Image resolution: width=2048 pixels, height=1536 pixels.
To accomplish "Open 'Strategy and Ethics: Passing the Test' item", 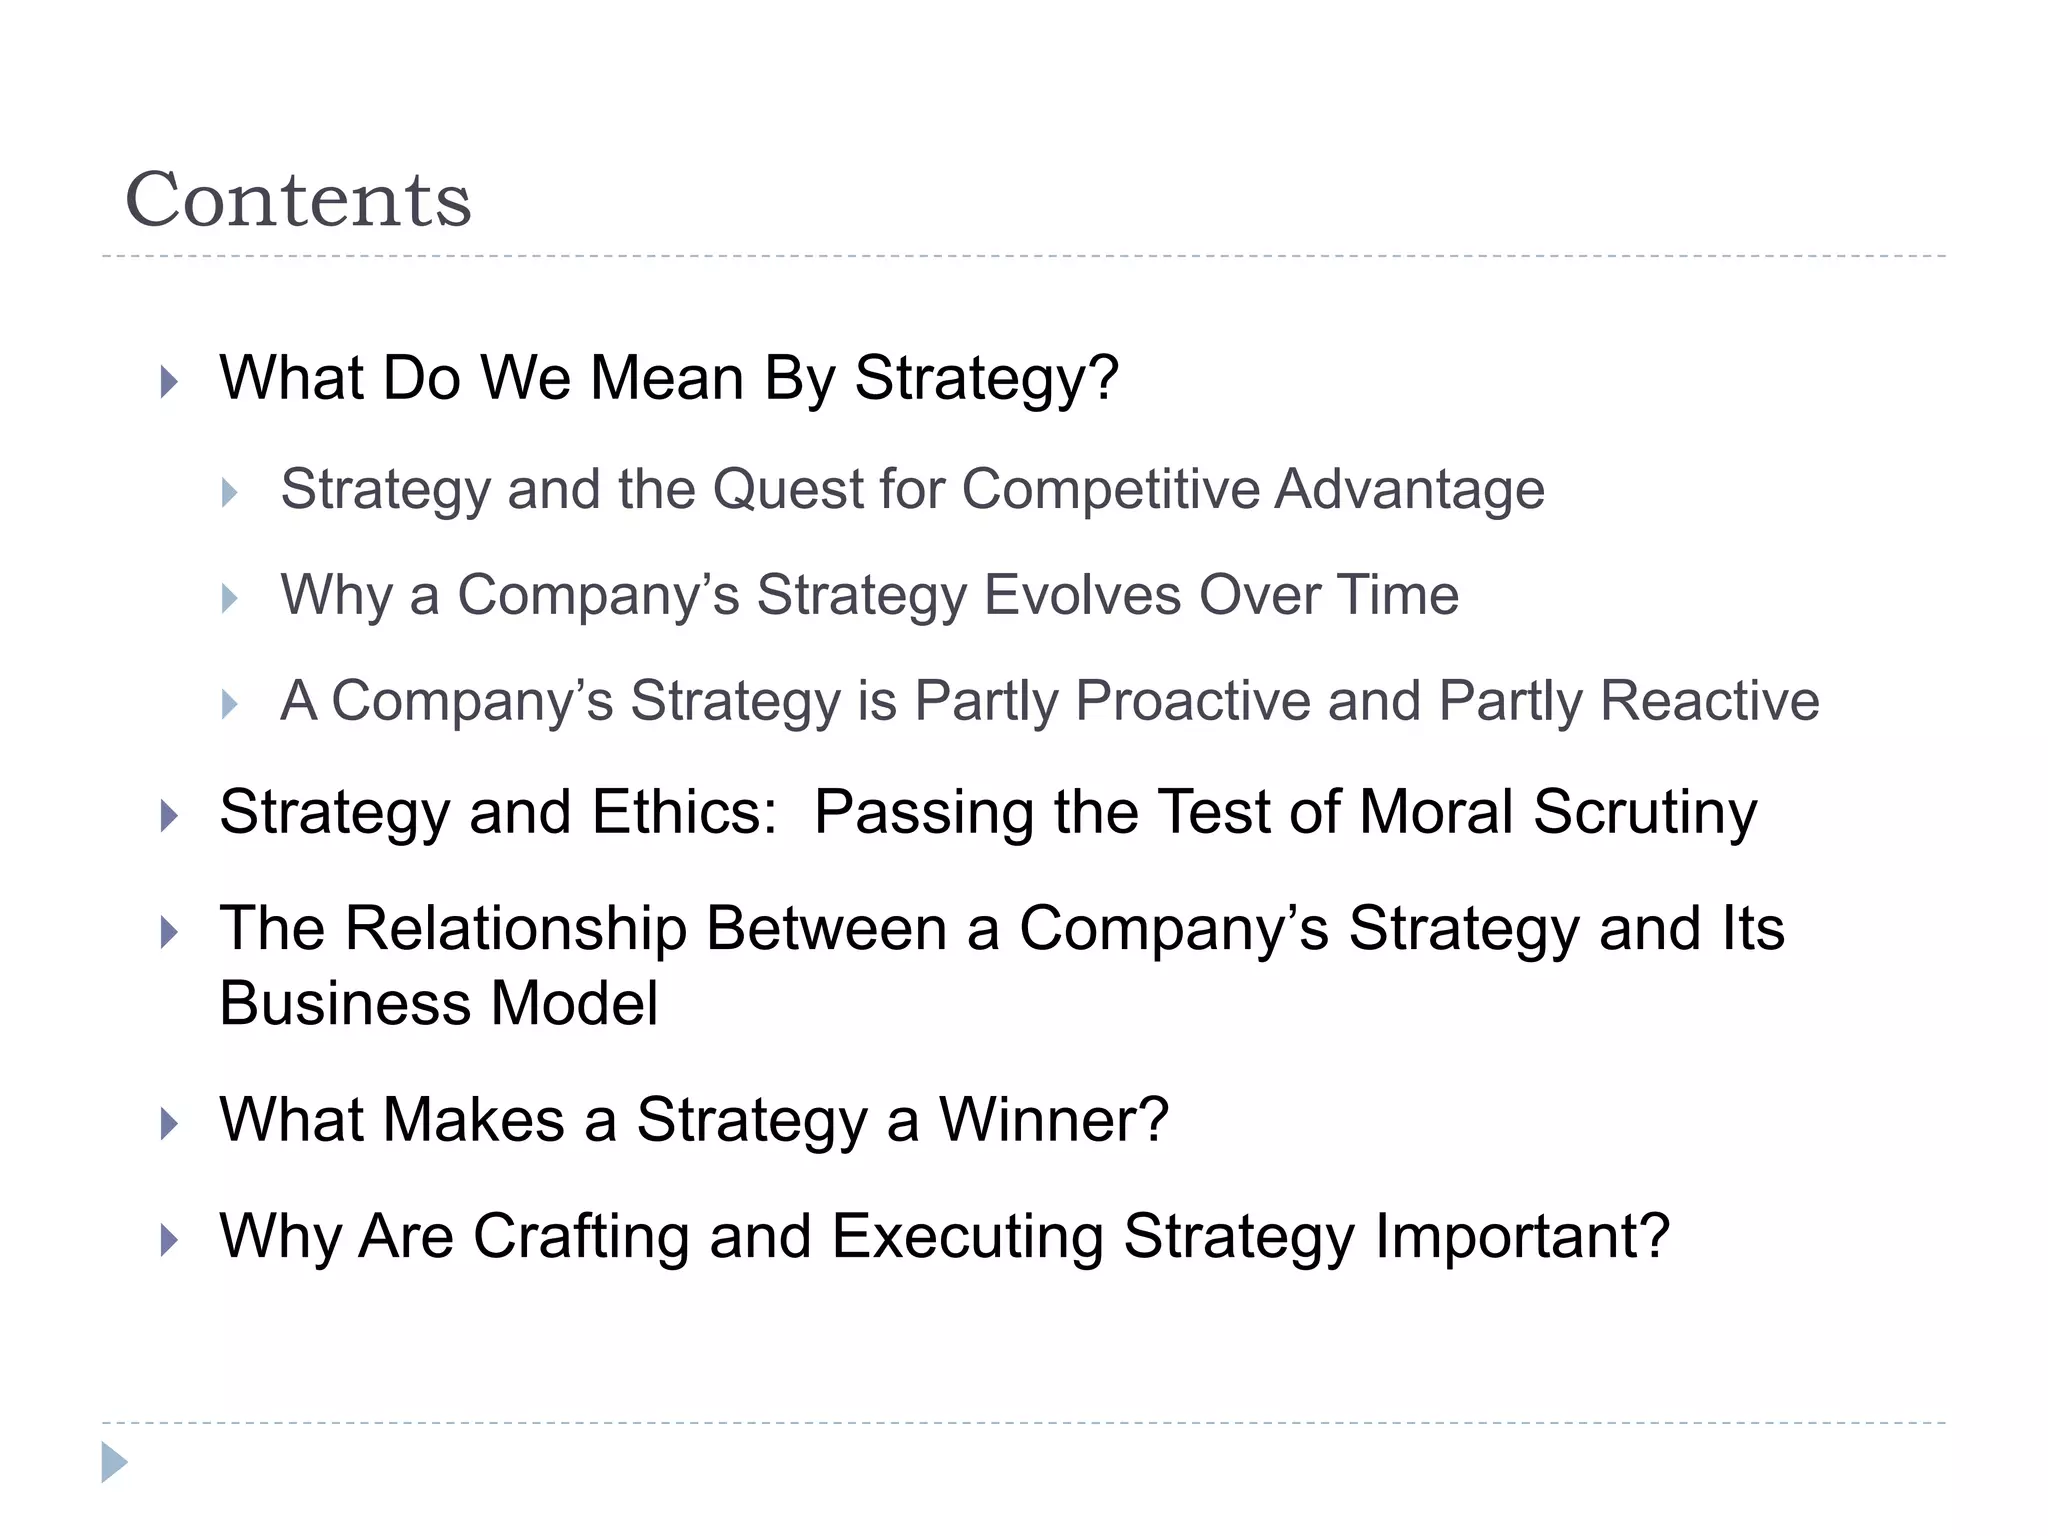I will coord(987,811).
